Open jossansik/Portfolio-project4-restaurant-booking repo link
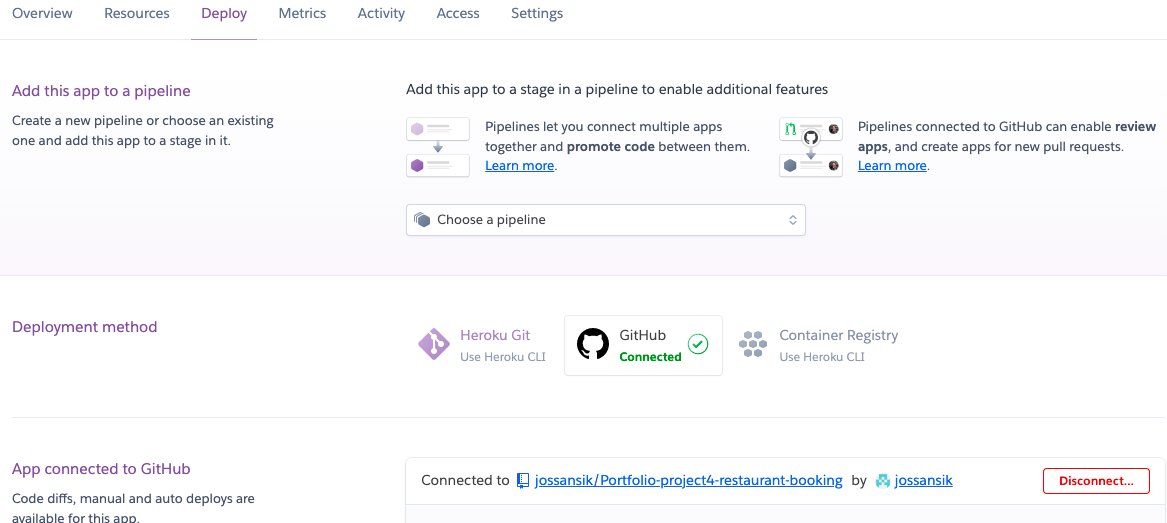This screenshot has height=523, width=1167. click(x=688, y=481)
